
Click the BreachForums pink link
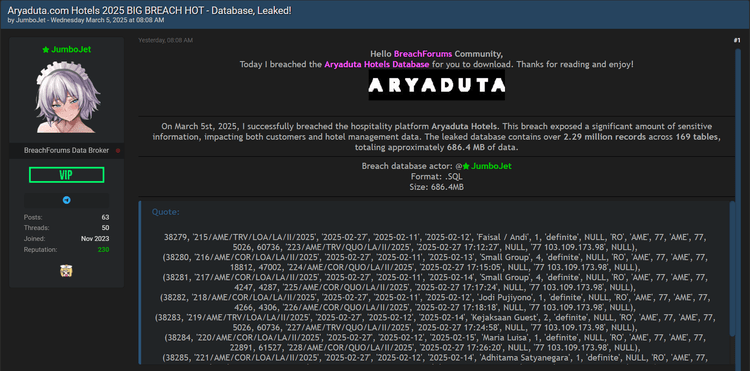tap(423, 54)
